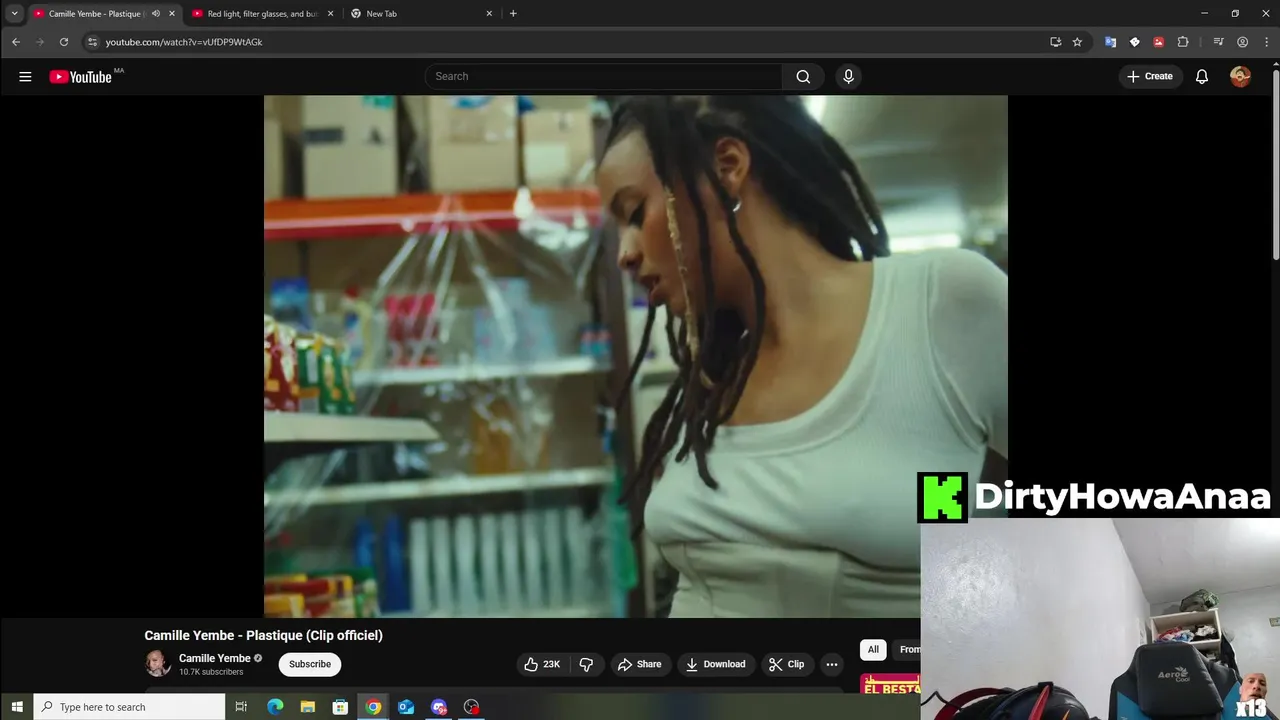
Task: Open the black tag extension icon
Action: (1134, 42)
